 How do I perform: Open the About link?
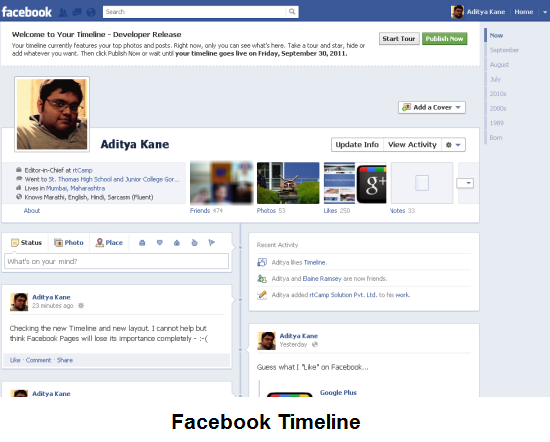(32, 210)
